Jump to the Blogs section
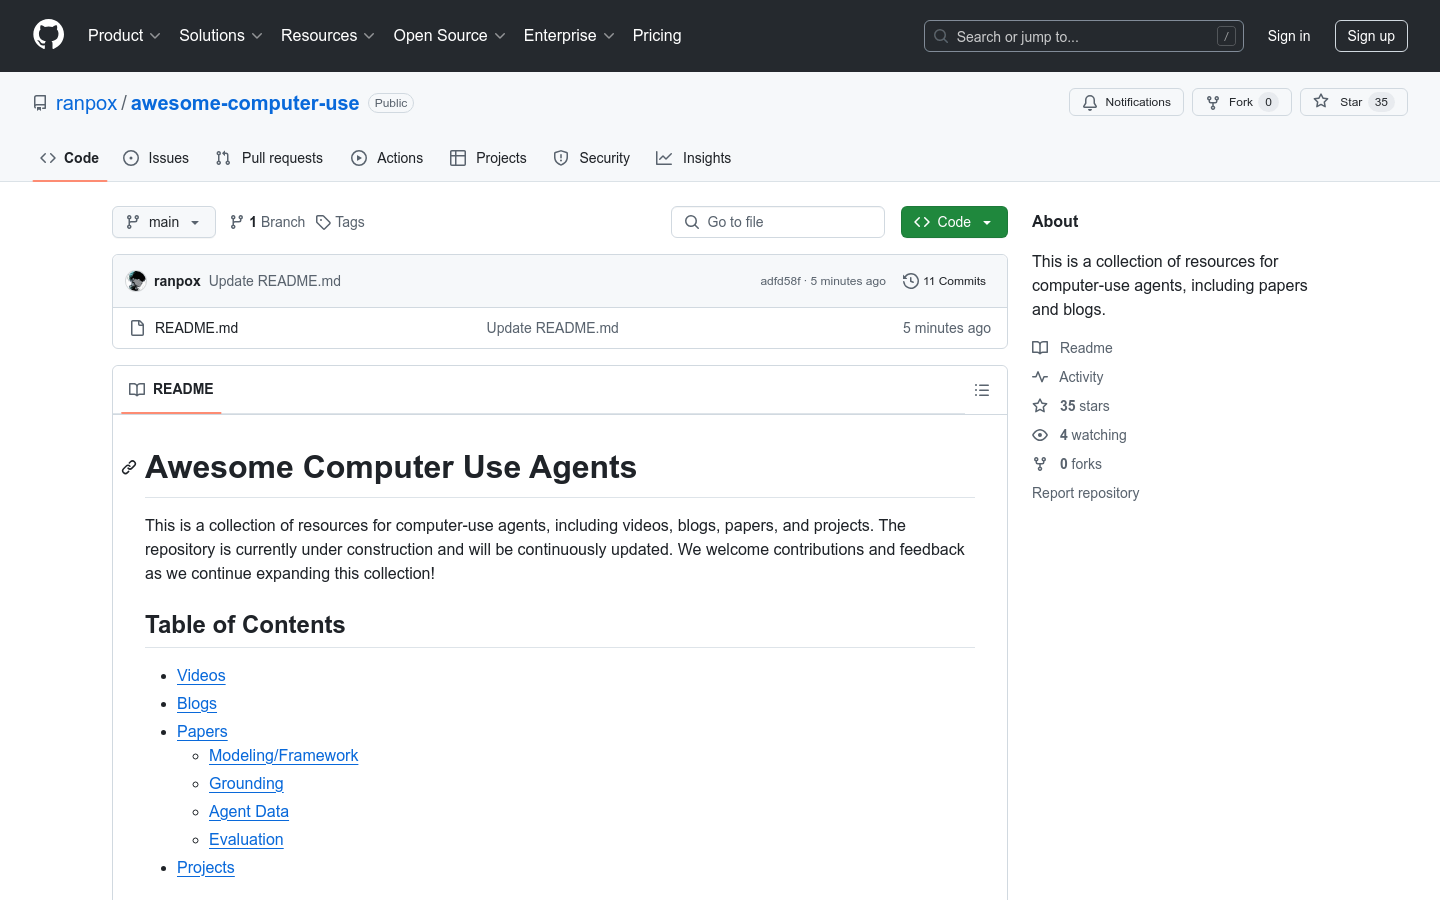Image resolution: width=1440 pixels, height=900 pixels. [x=197, y=704]
